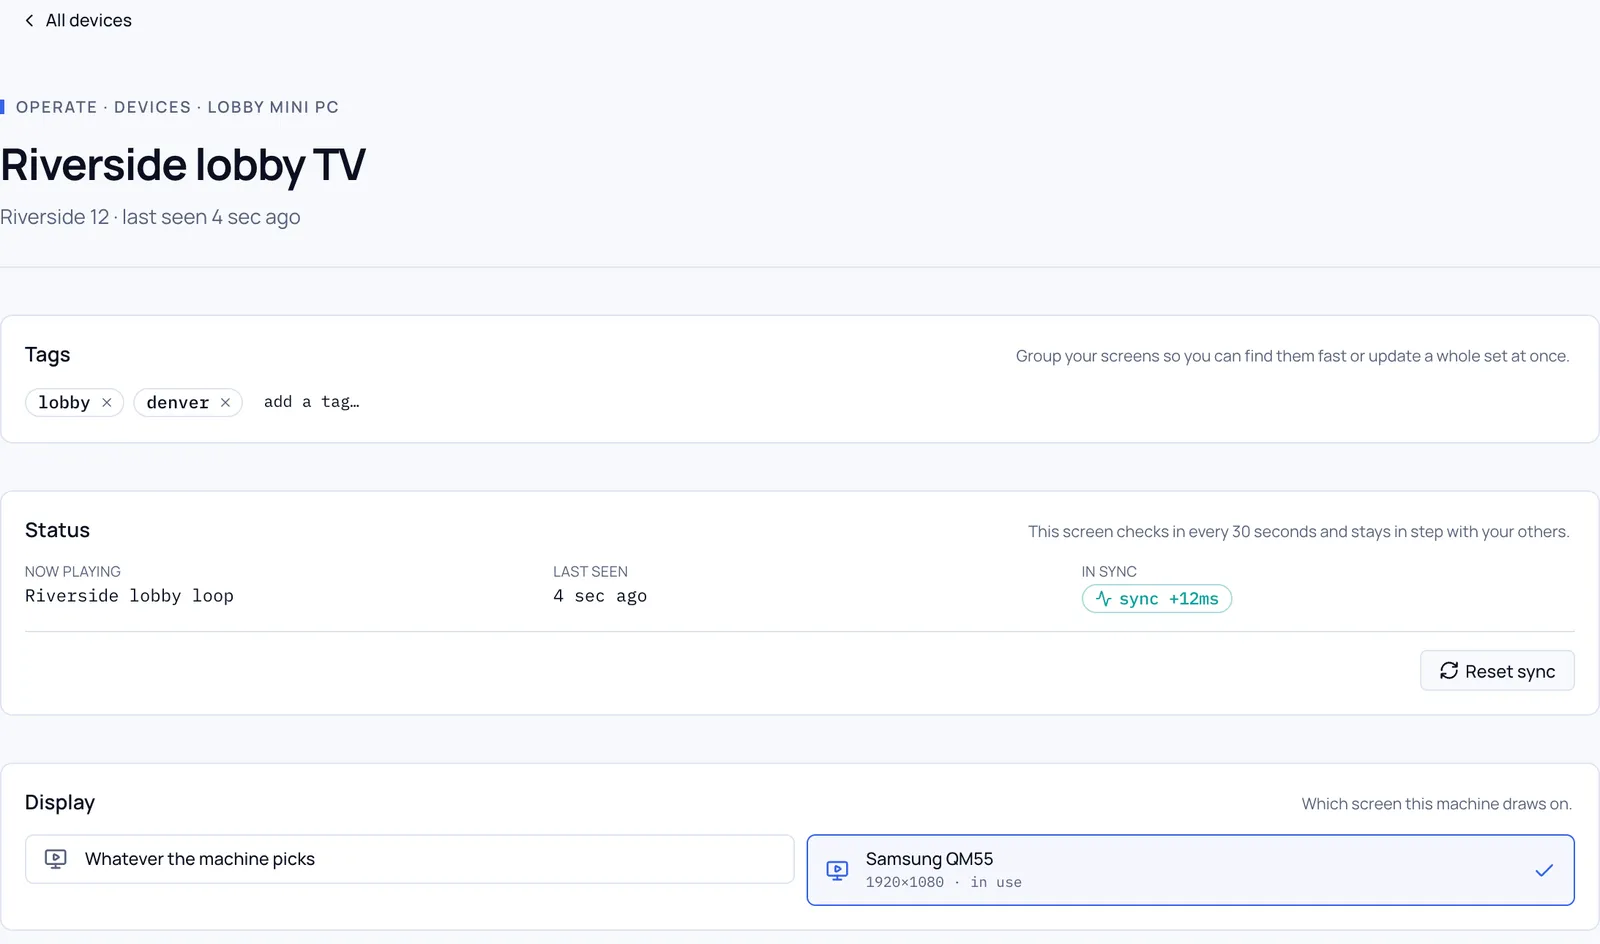Remove the lobby tag with its x
Viewport: 1600px width, 944px height.
(107, 403)
